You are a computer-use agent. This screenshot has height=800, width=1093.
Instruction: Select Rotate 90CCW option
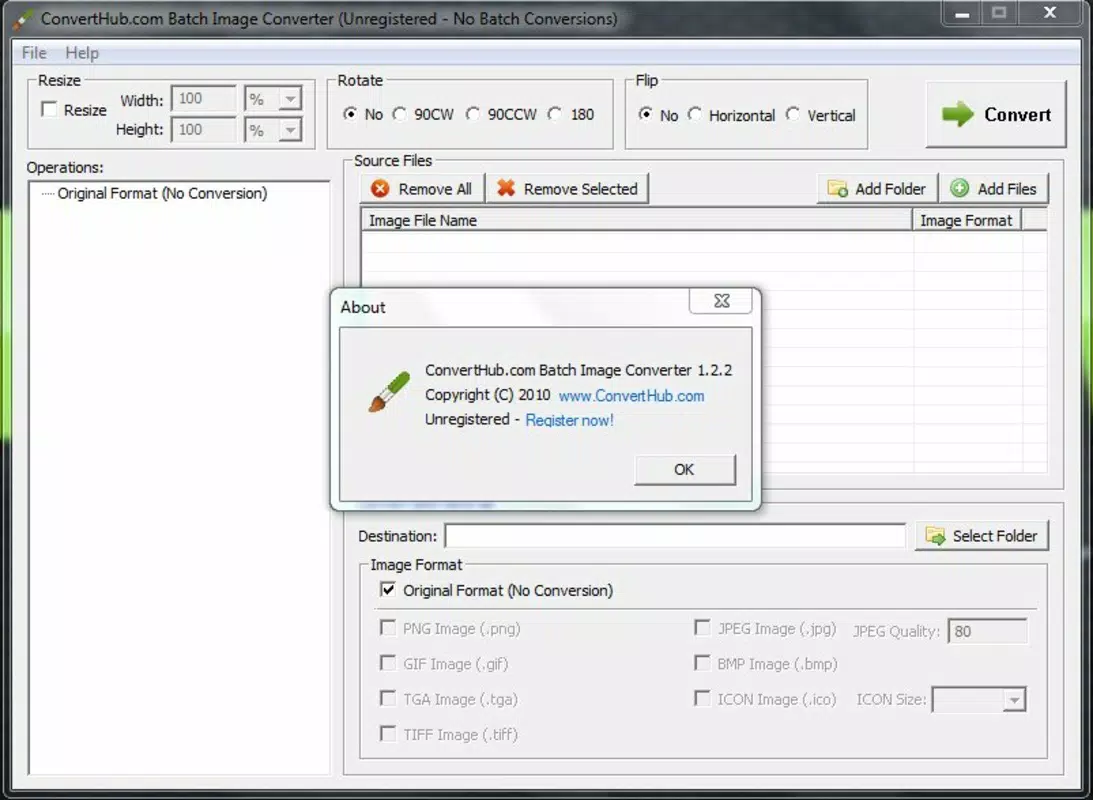473,114
